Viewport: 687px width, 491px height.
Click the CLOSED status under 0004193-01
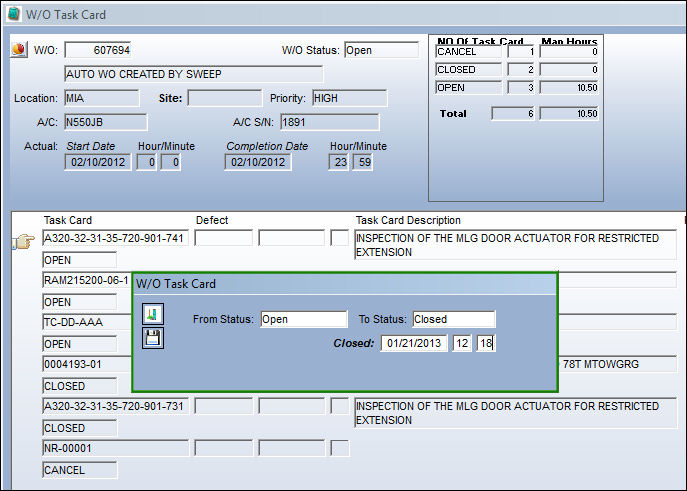click(x=80, y=386)
